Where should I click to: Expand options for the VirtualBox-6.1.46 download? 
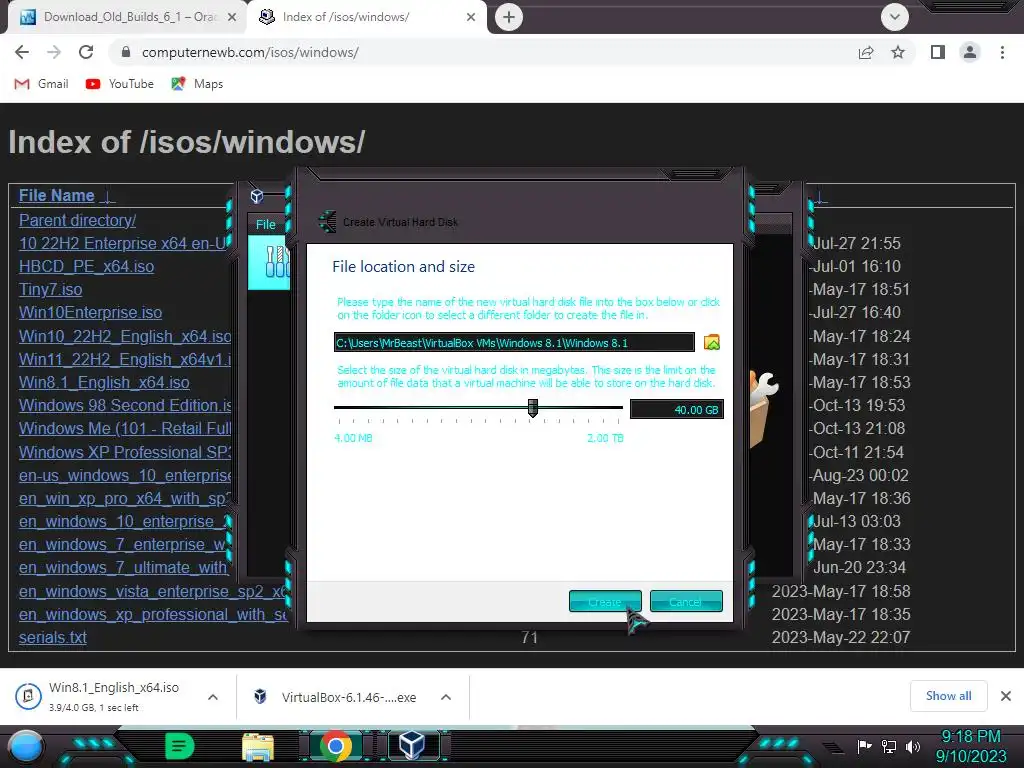(x=446, y=697)
